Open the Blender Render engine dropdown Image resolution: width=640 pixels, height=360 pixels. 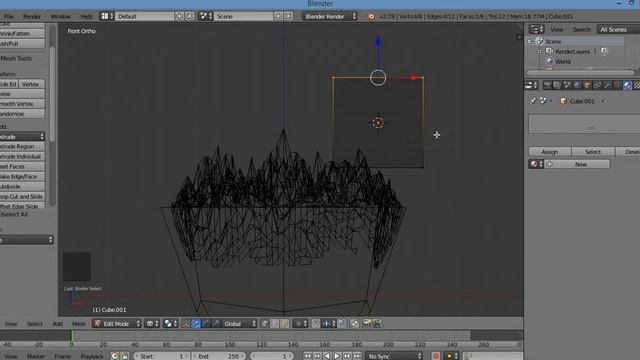coord(330,16)
